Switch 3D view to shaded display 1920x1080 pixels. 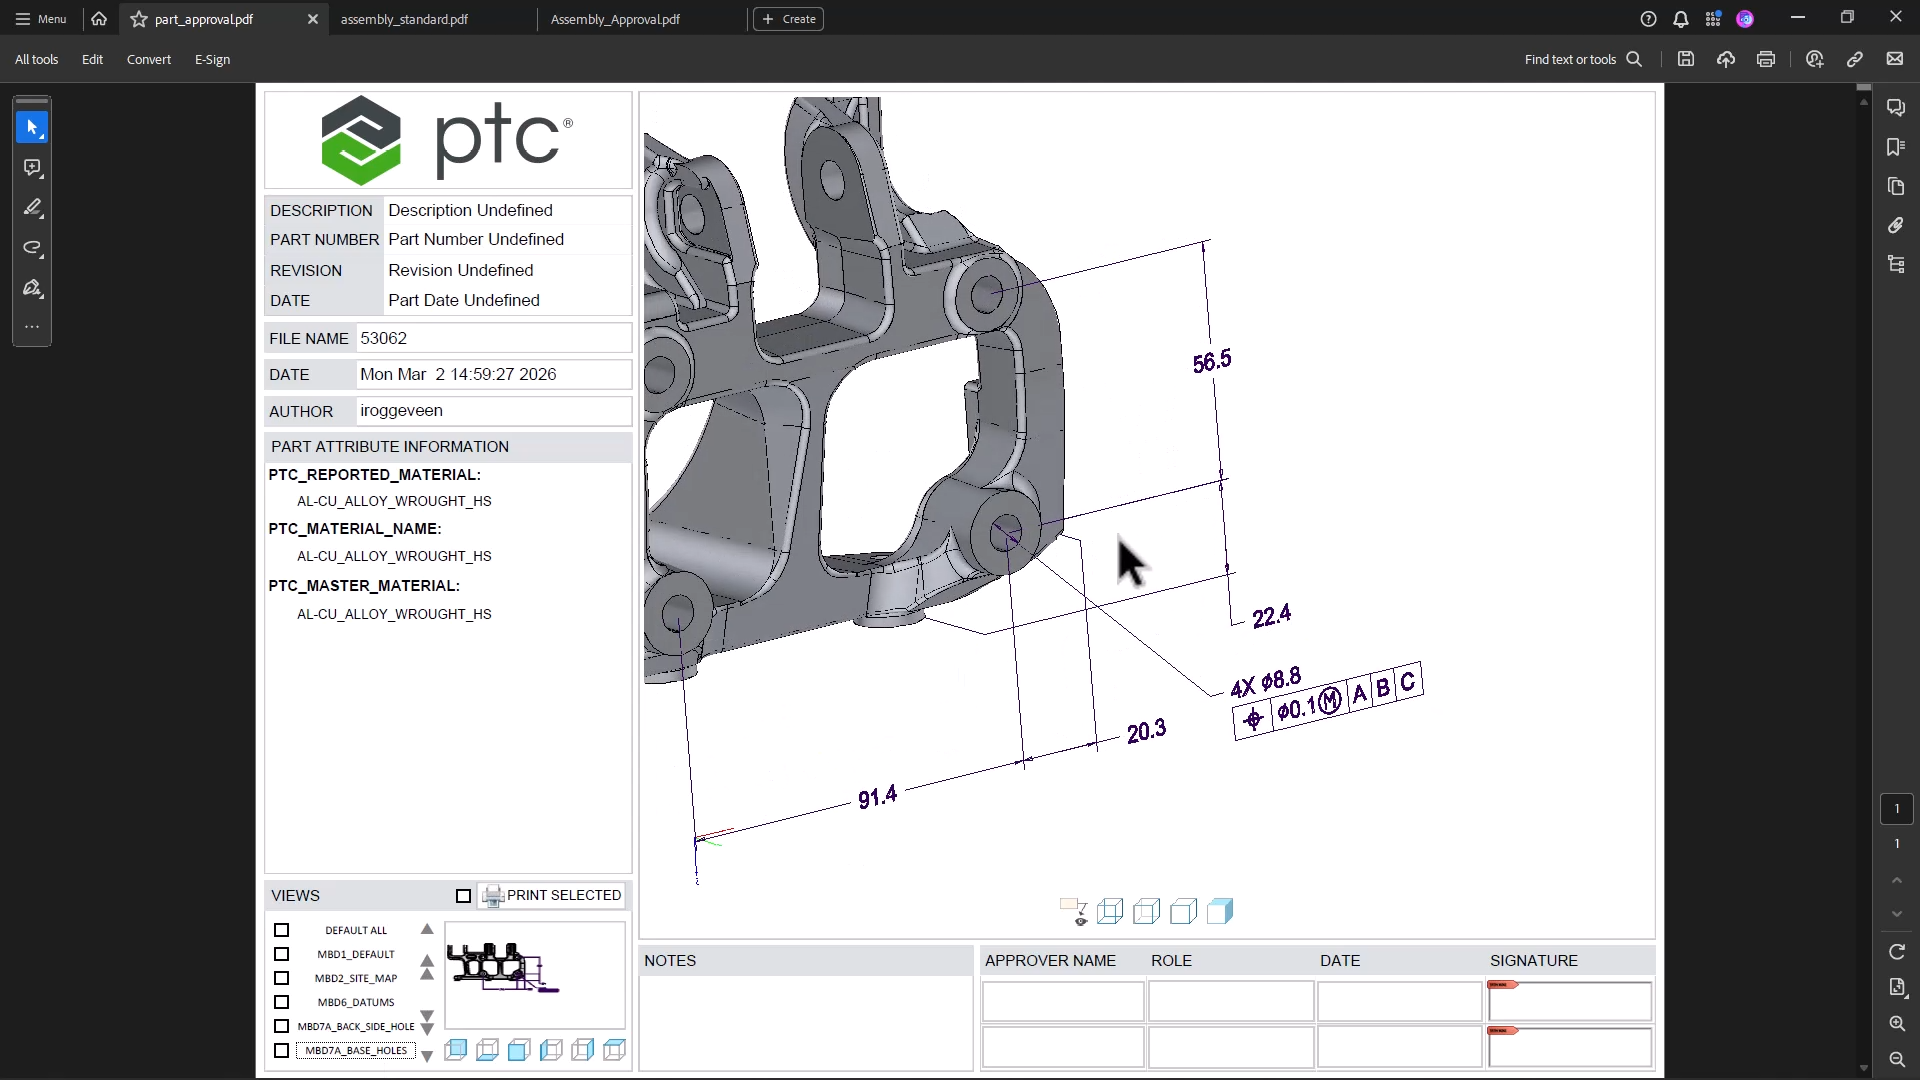click(x=1220, y=911)
